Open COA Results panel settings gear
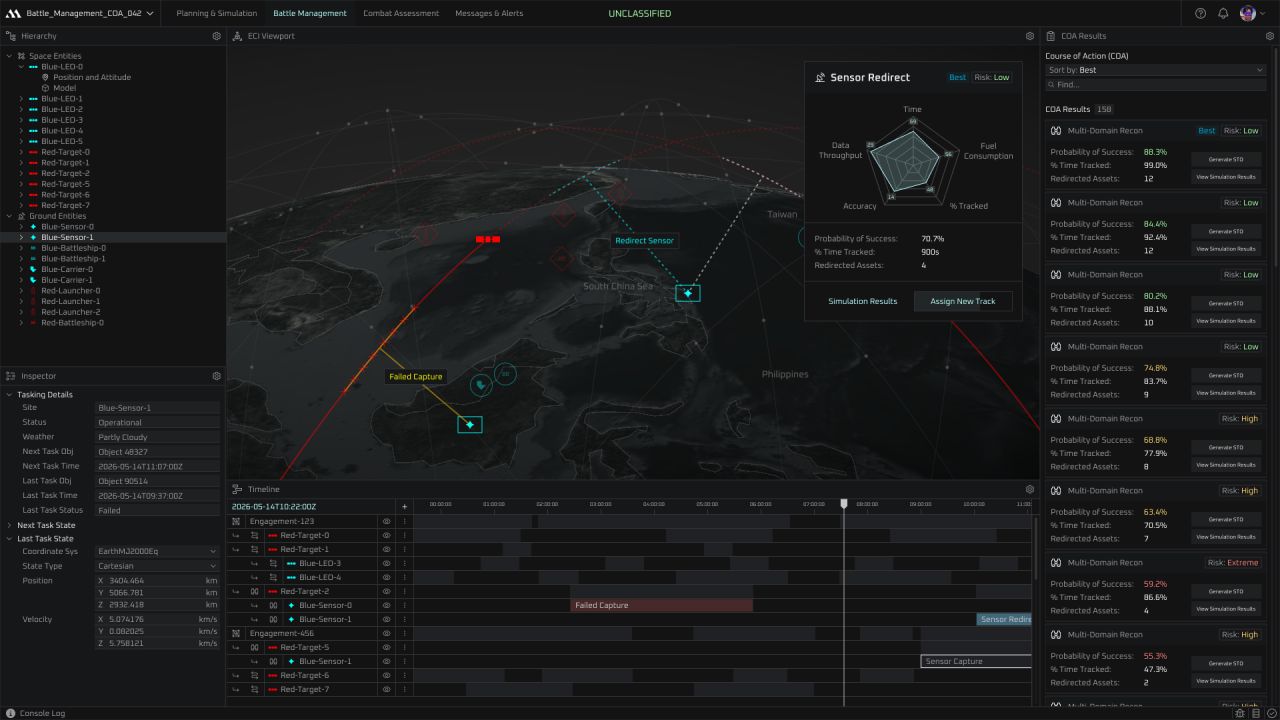The image size is (1280, 720). click(x=1270, y=36)
